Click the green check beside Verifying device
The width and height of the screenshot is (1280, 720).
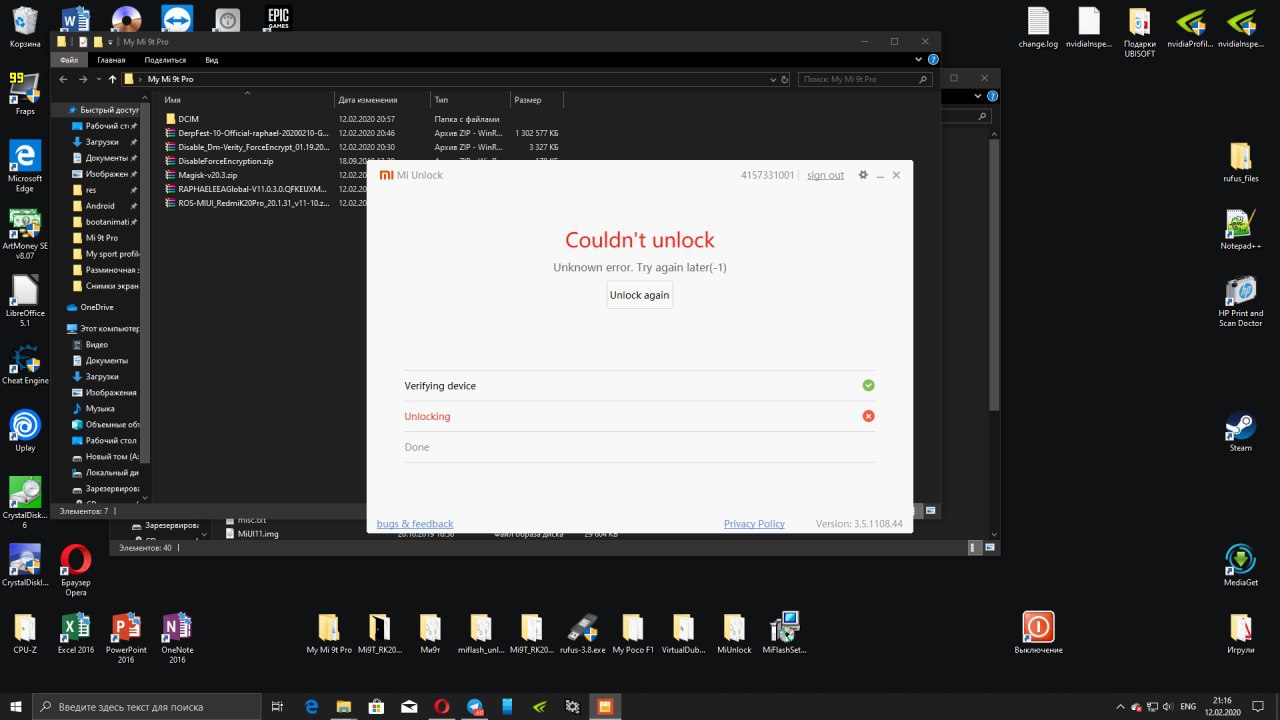coord(868,385)
